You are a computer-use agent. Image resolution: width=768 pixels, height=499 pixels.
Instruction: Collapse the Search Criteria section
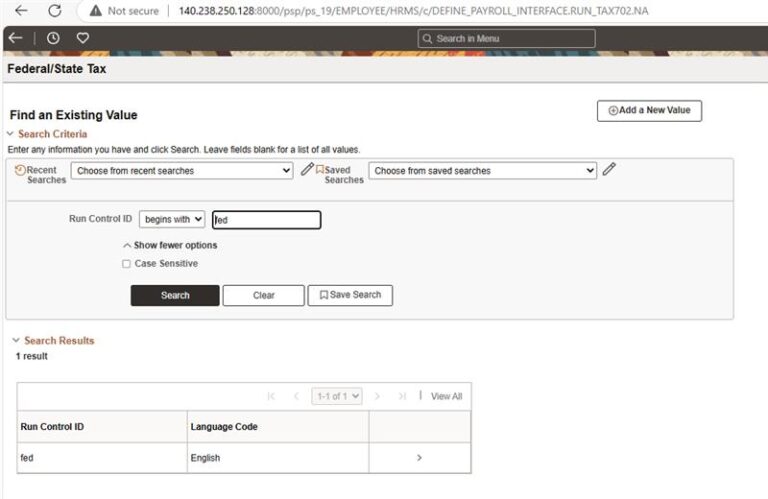[x=11, y=134]
